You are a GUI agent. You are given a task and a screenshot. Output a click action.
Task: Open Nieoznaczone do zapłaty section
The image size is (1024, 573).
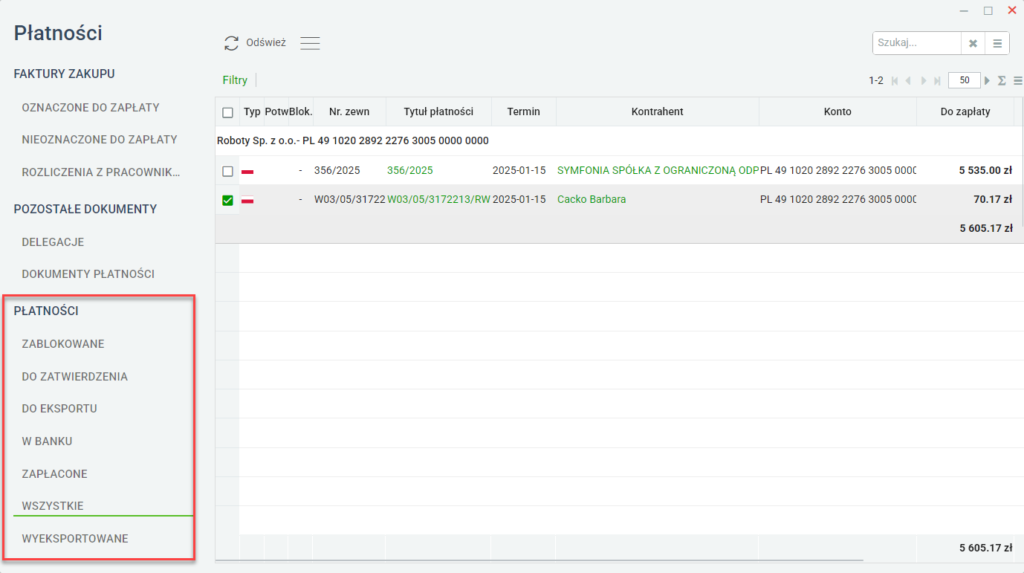click(99, 139)
